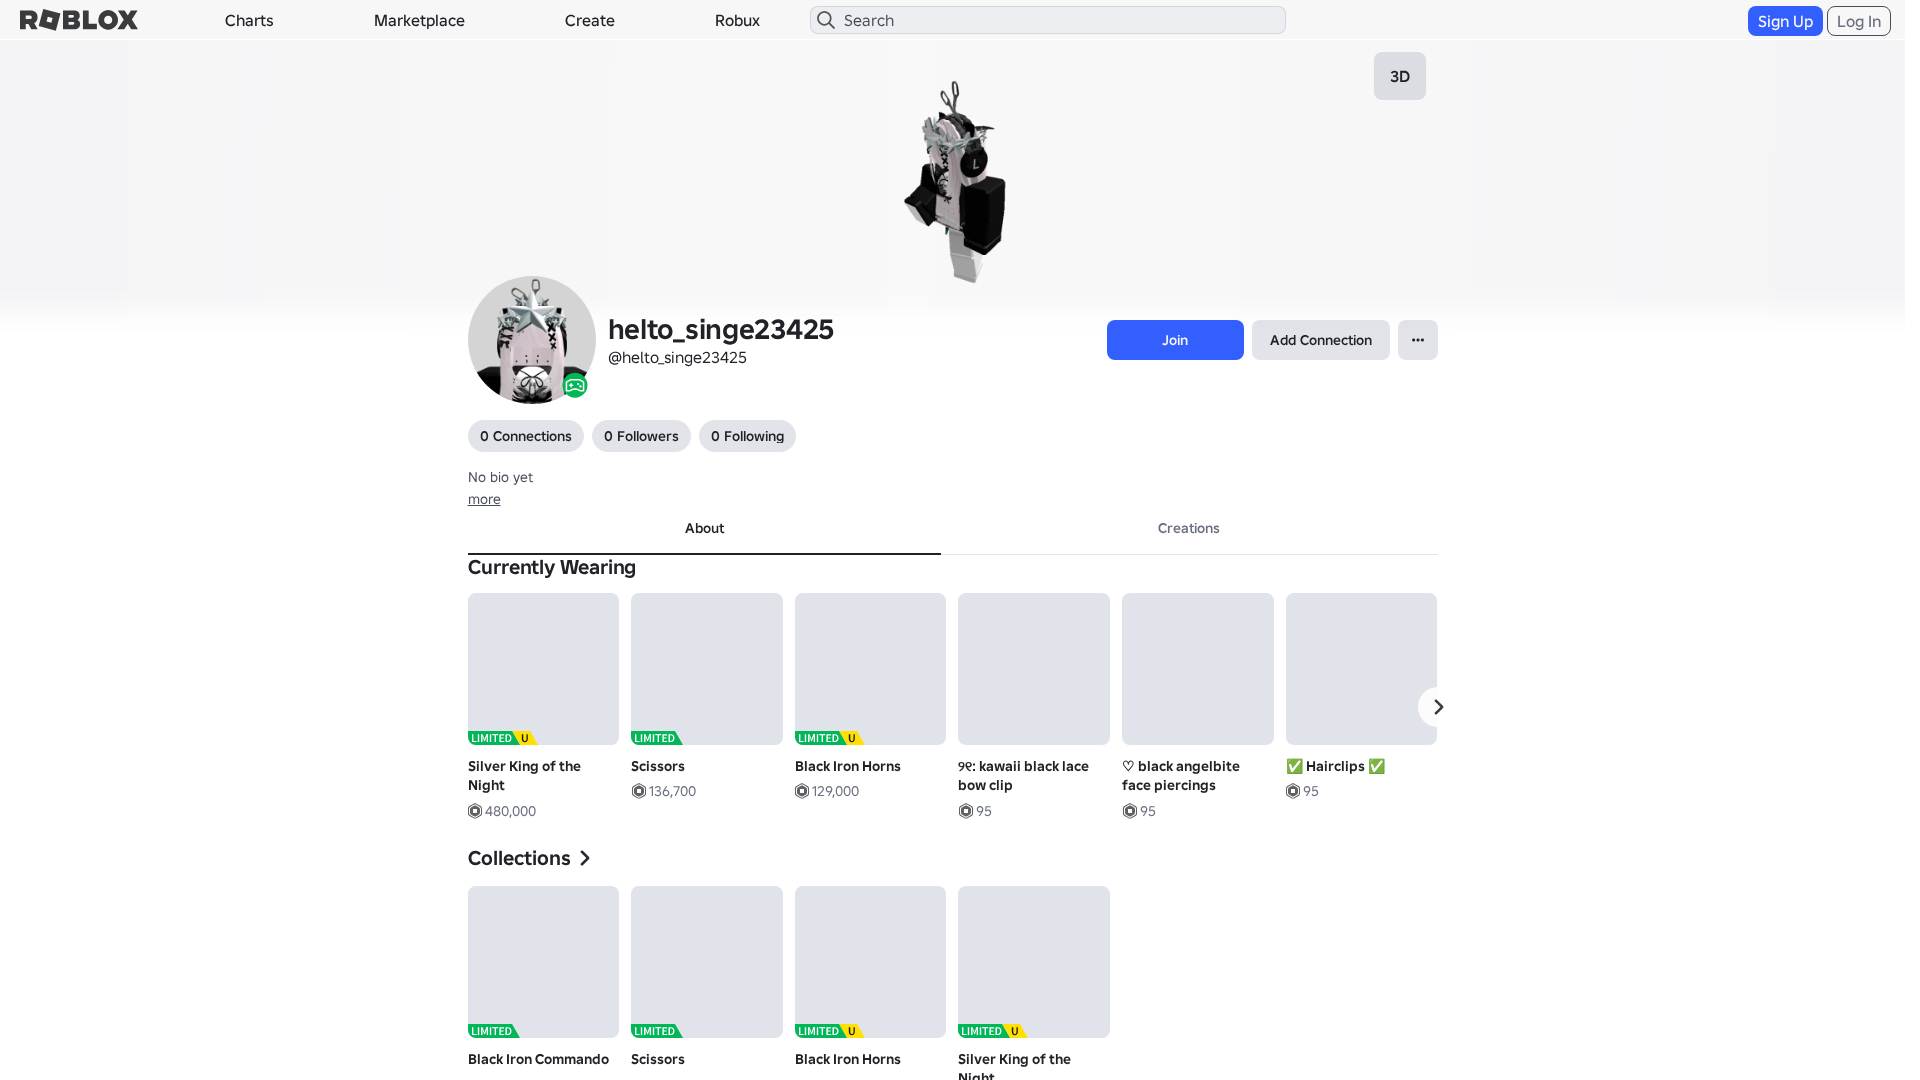The image size is (1920, 1080).
Task: Click Robux icon beside 480,000 price
Action: click(475, 811)
